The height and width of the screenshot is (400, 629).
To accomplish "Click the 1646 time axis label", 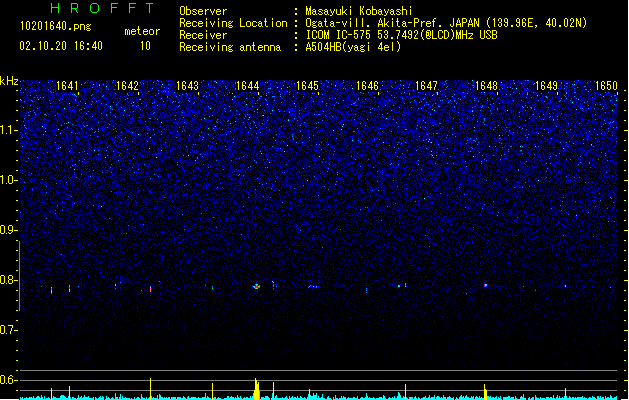I will pos(367,86).
